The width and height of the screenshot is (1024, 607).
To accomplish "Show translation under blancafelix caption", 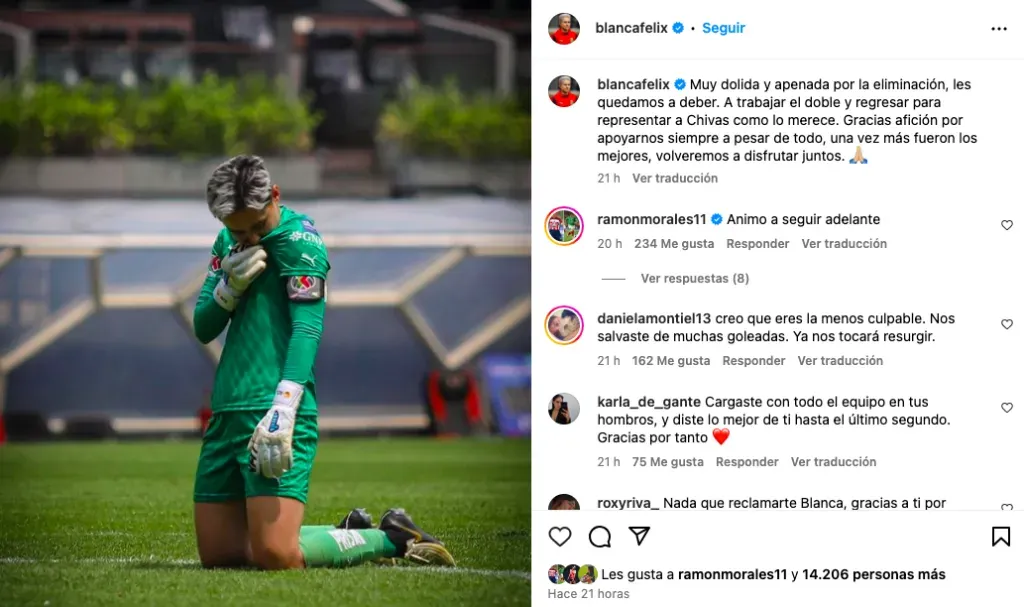I will coord(675,178).
